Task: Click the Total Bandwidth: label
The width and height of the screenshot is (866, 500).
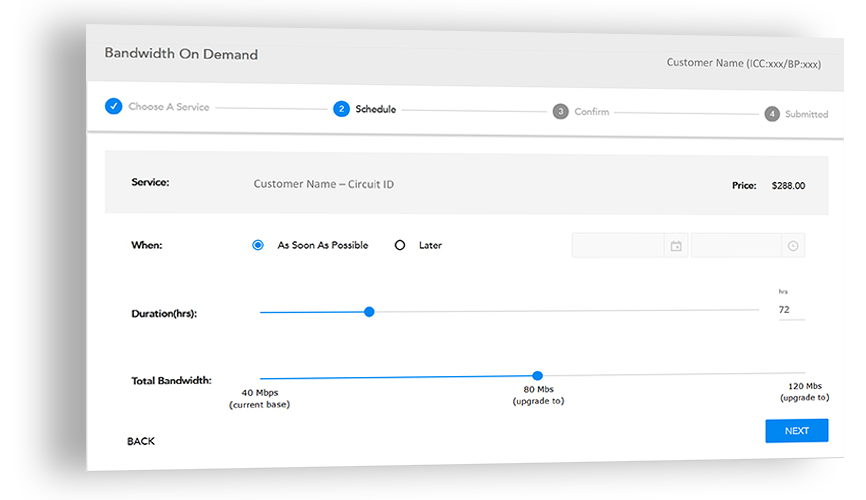Action: [x=171, y=381]
